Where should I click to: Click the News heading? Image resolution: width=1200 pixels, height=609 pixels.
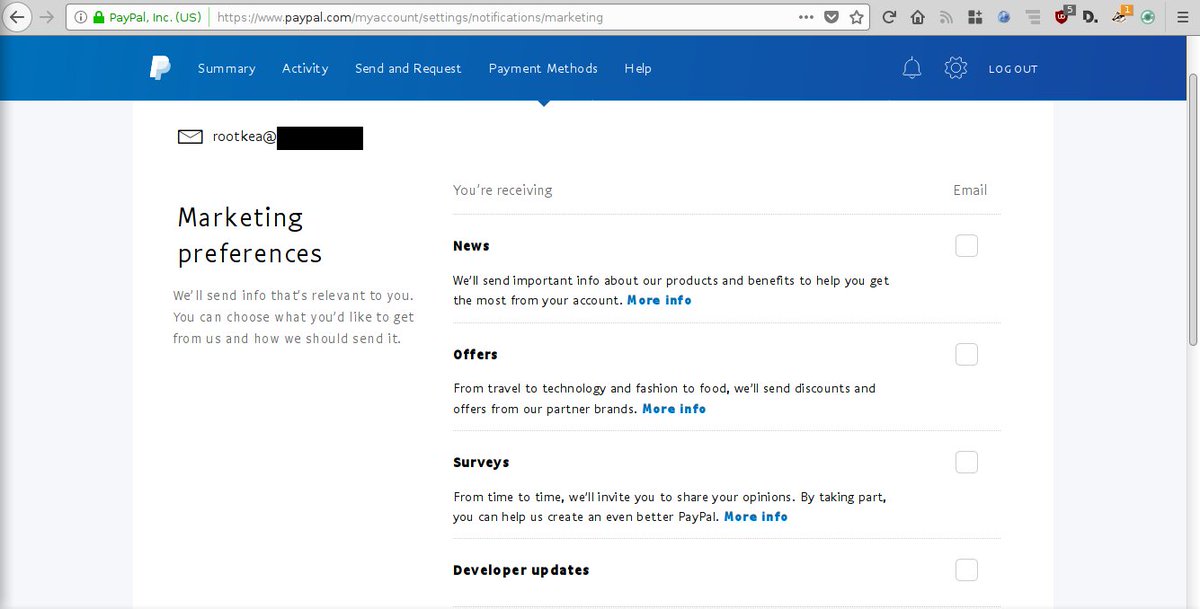tap(471, 246)
